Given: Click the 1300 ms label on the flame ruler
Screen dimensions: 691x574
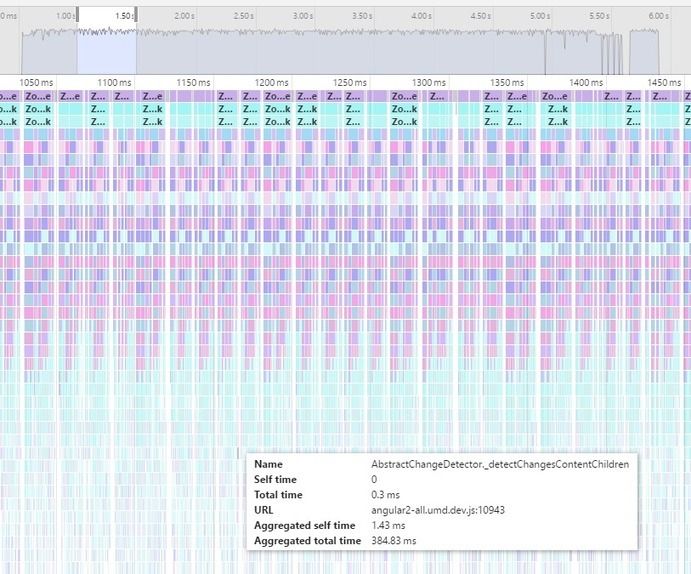Looking at the screenshot, I should 429,82.
